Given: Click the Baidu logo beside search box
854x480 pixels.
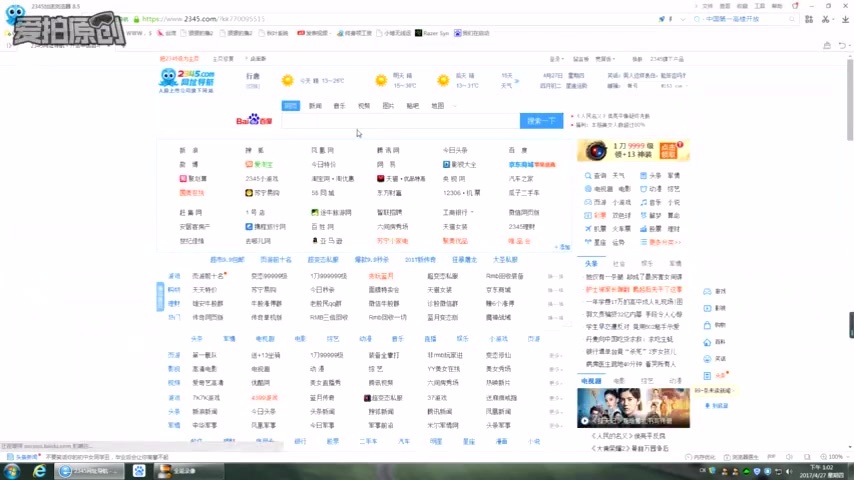Looking at the screenshot, I should point(254,120).
